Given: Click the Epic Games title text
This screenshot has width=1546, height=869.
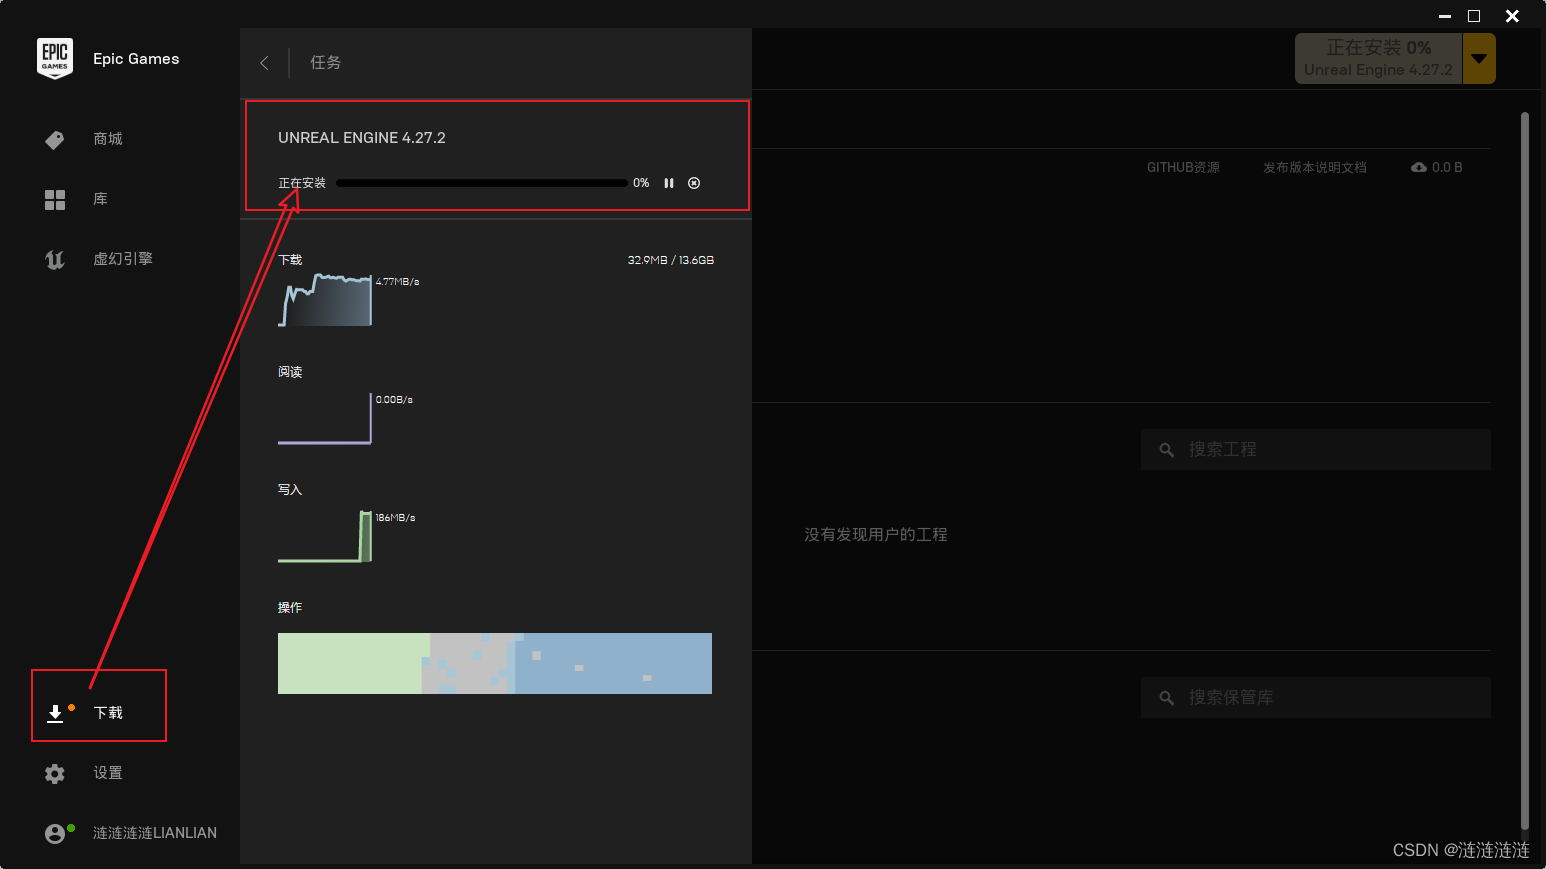Looking at the screenshot, I should pos(136,59).
